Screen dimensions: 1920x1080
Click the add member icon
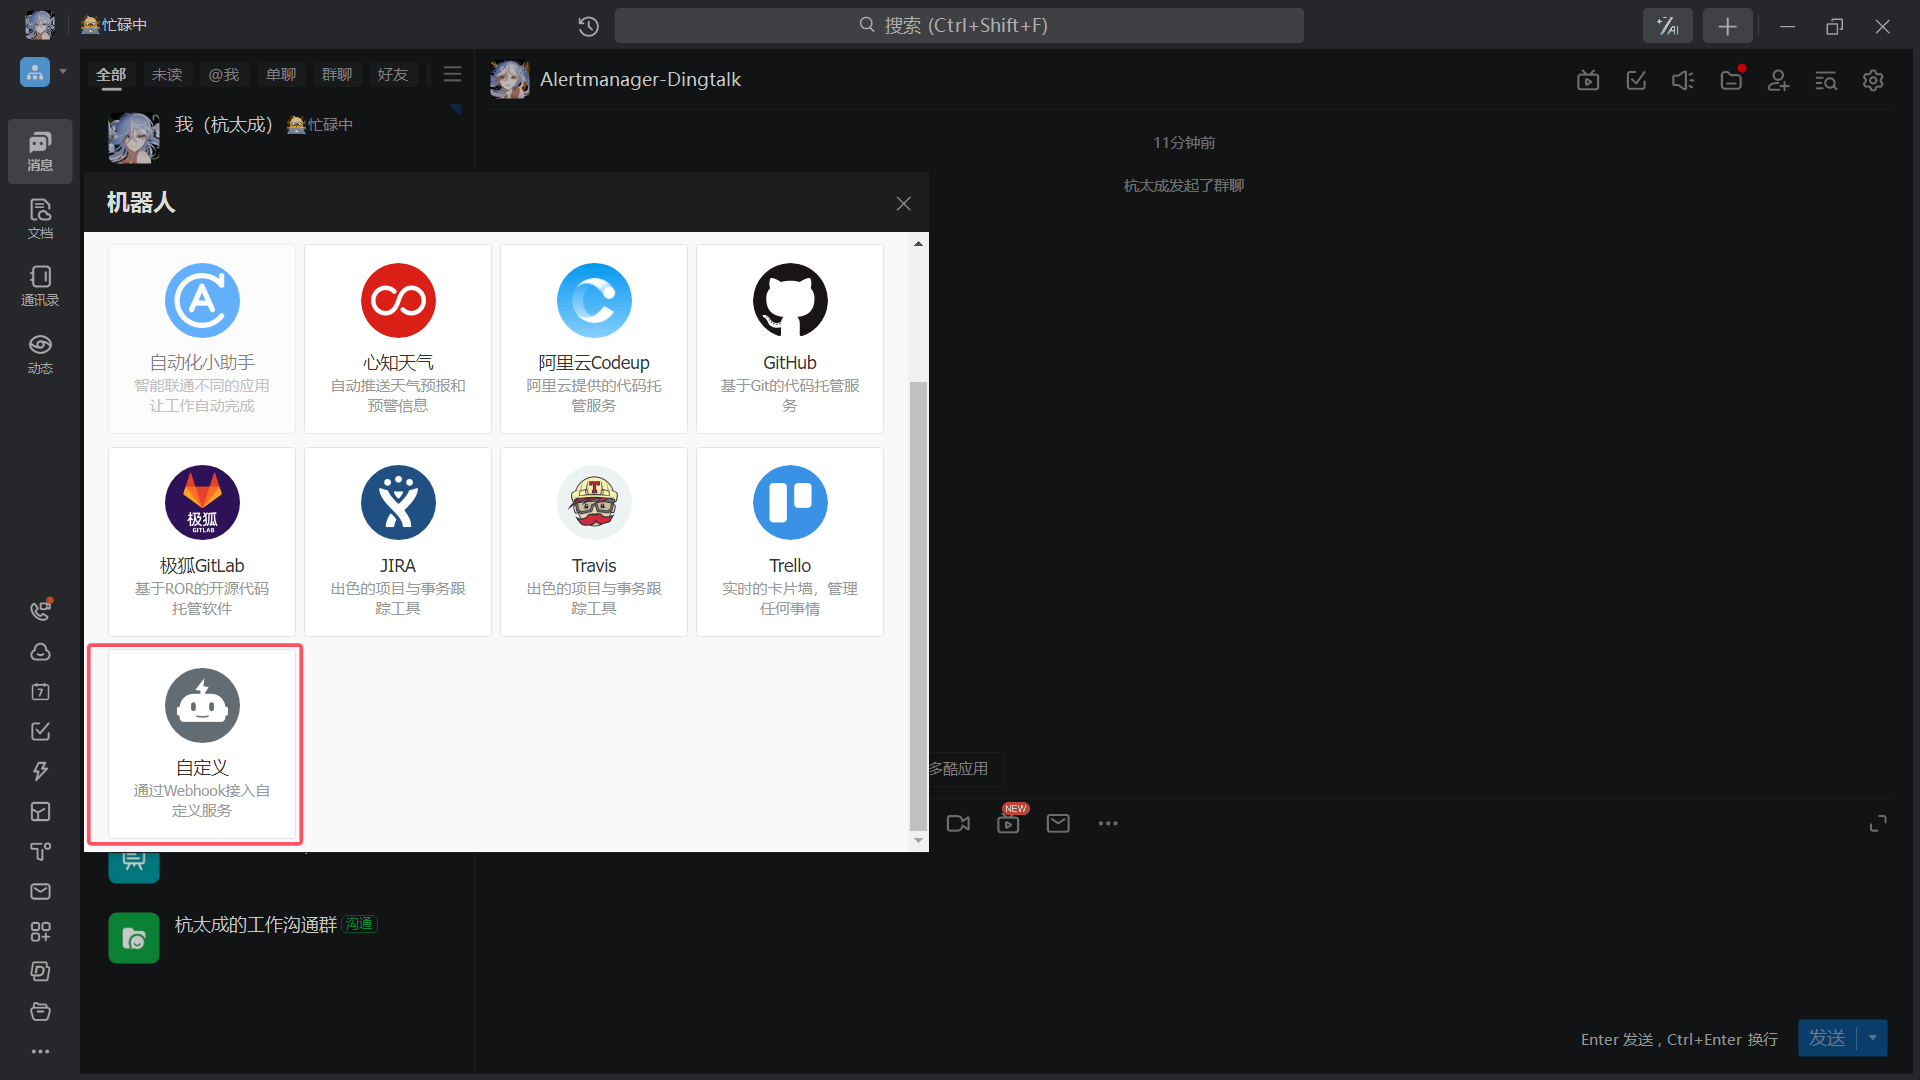(1778, 80)
